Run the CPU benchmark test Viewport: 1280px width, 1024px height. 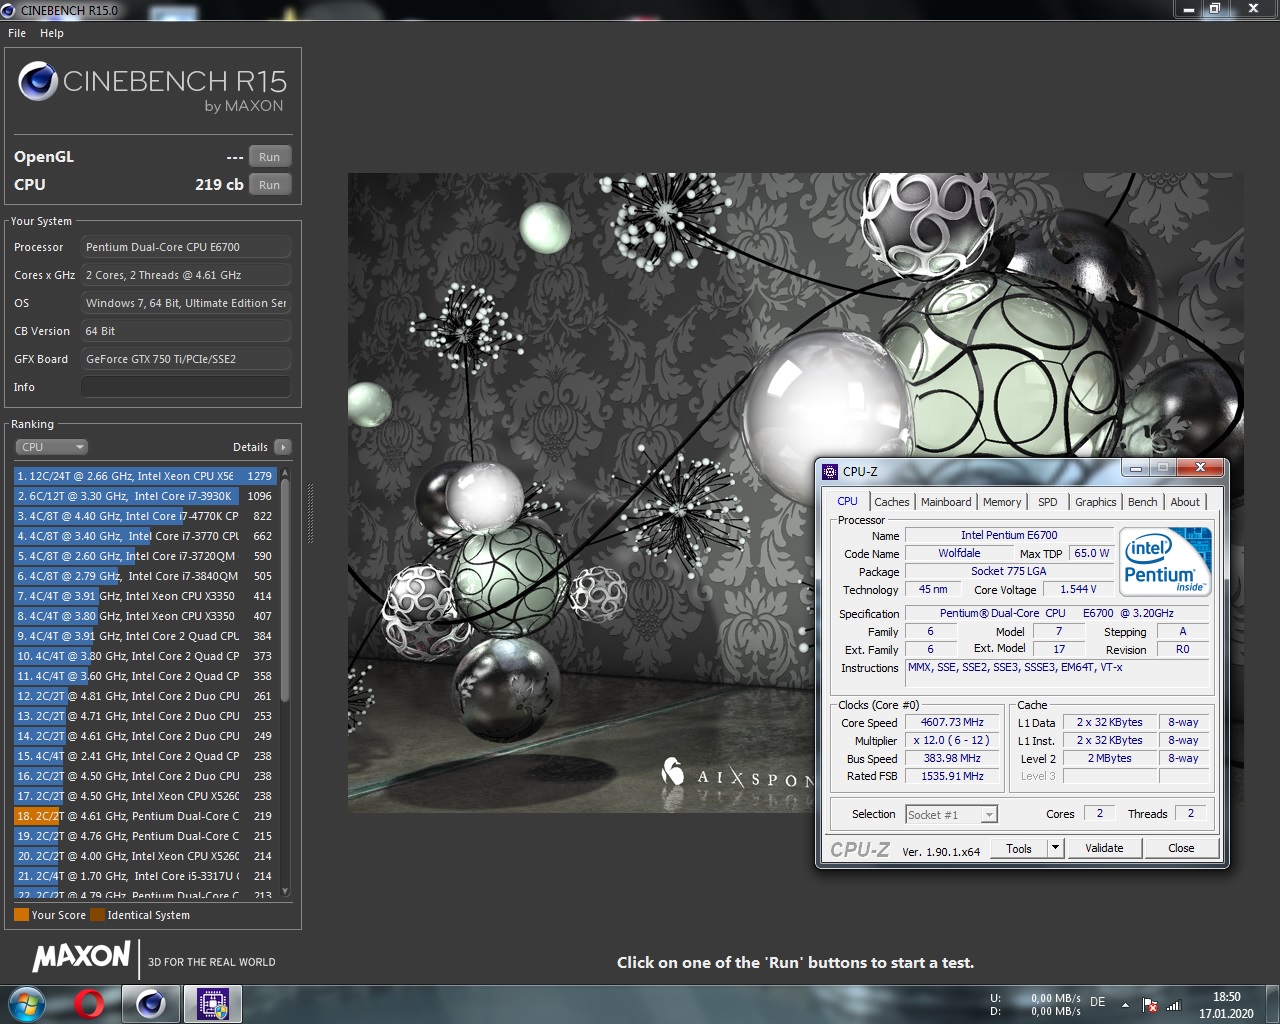[270, 185]
